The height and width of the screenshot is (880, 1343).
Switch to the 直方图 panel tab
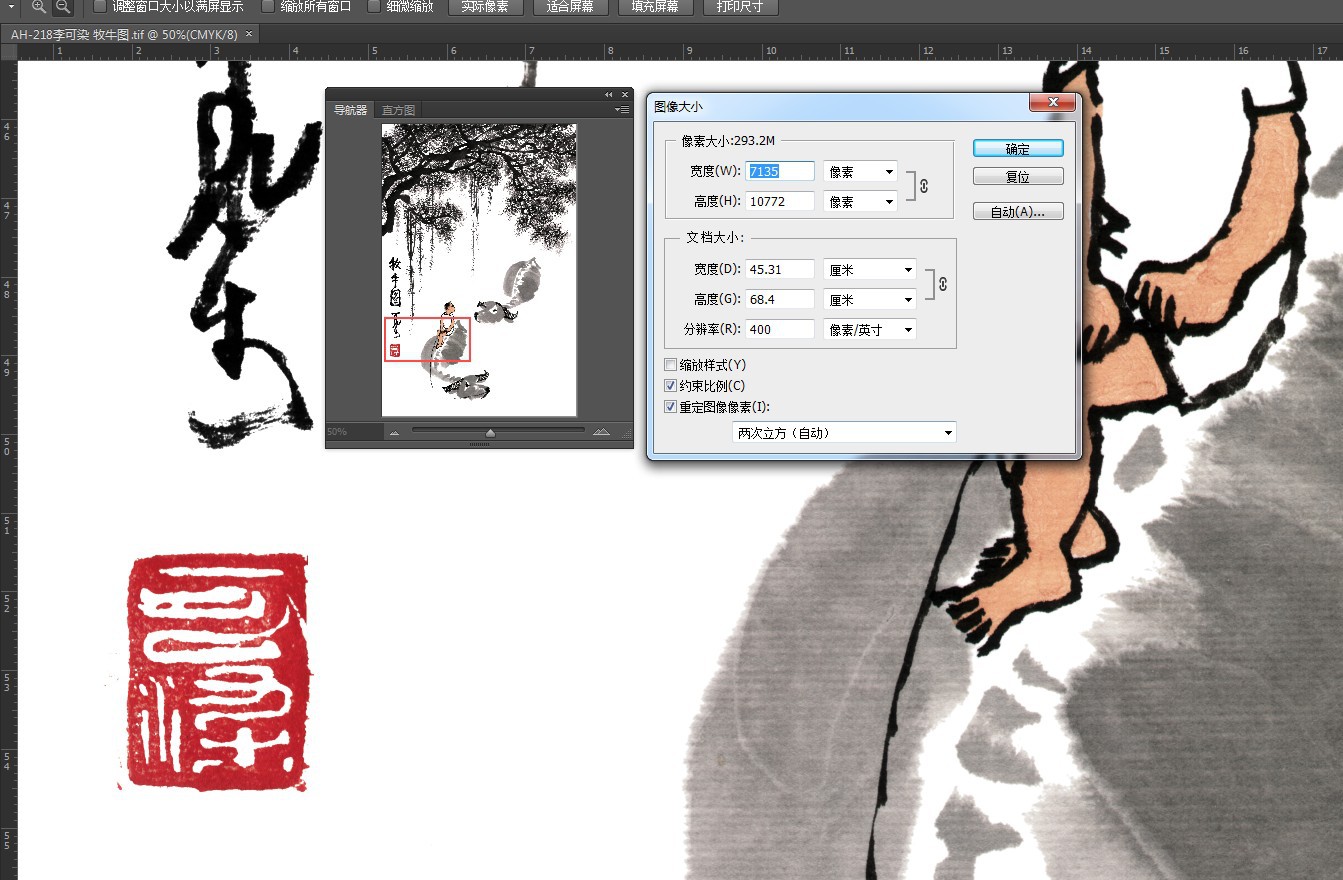coord(398,110)
